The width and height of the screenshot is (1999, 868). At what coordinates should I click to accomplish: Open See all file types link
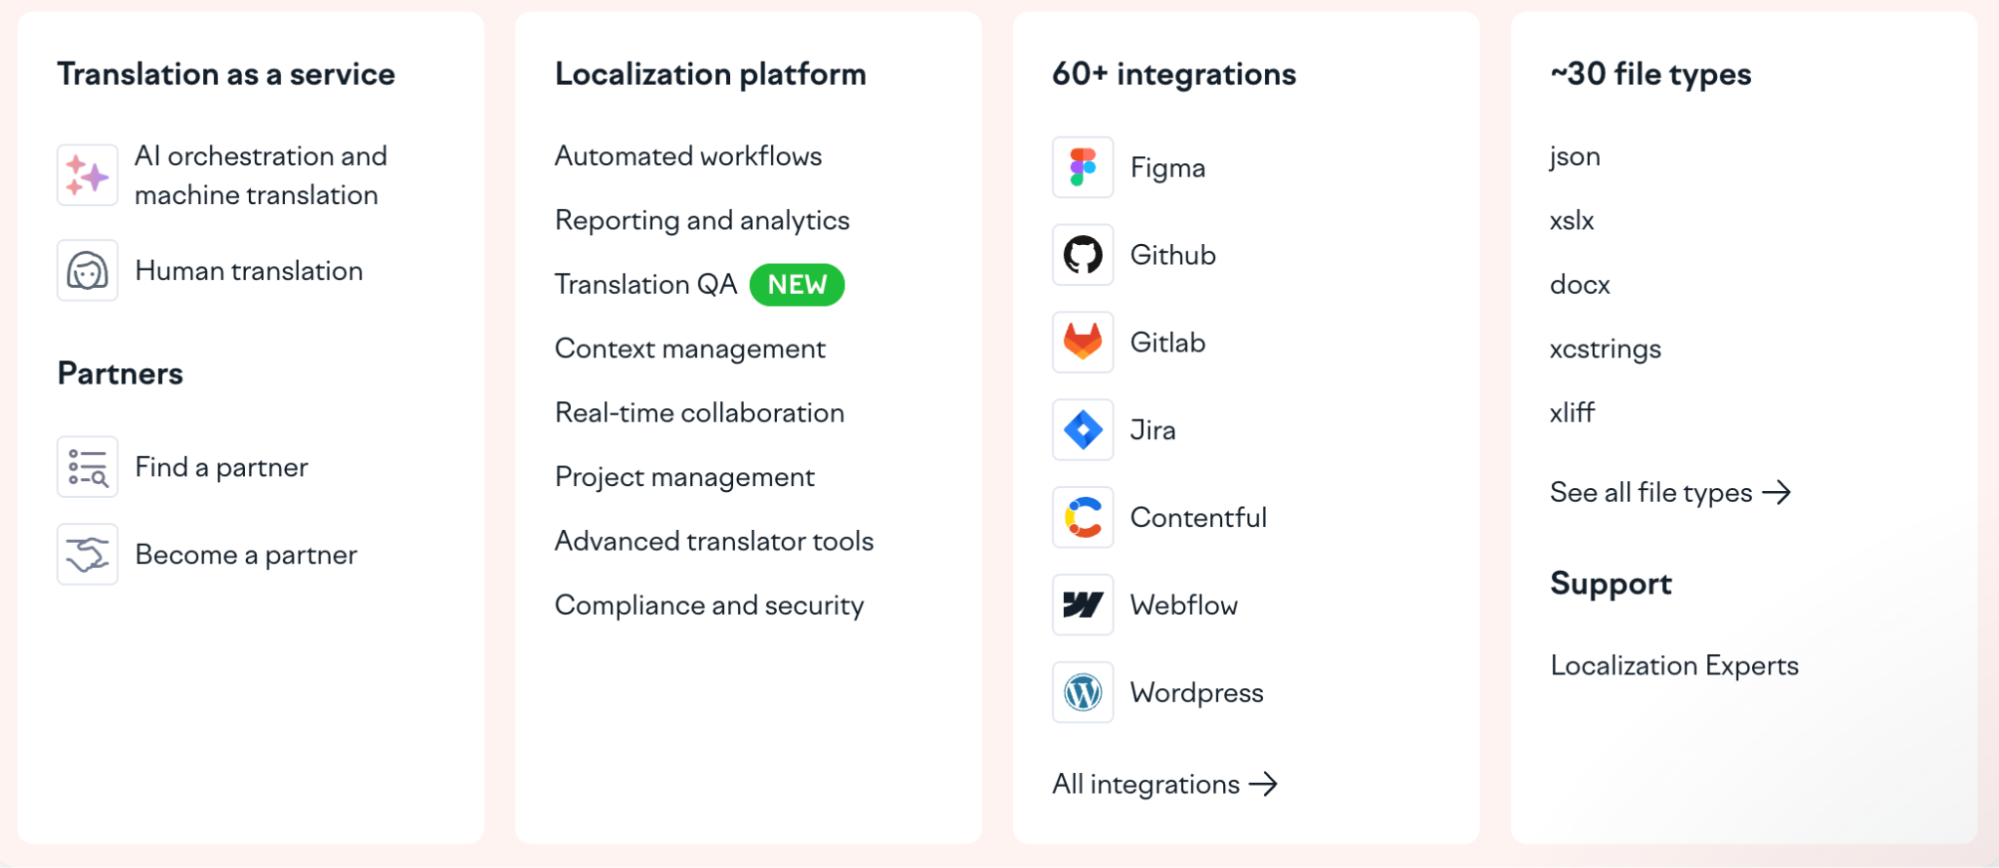coord(1670,492)
